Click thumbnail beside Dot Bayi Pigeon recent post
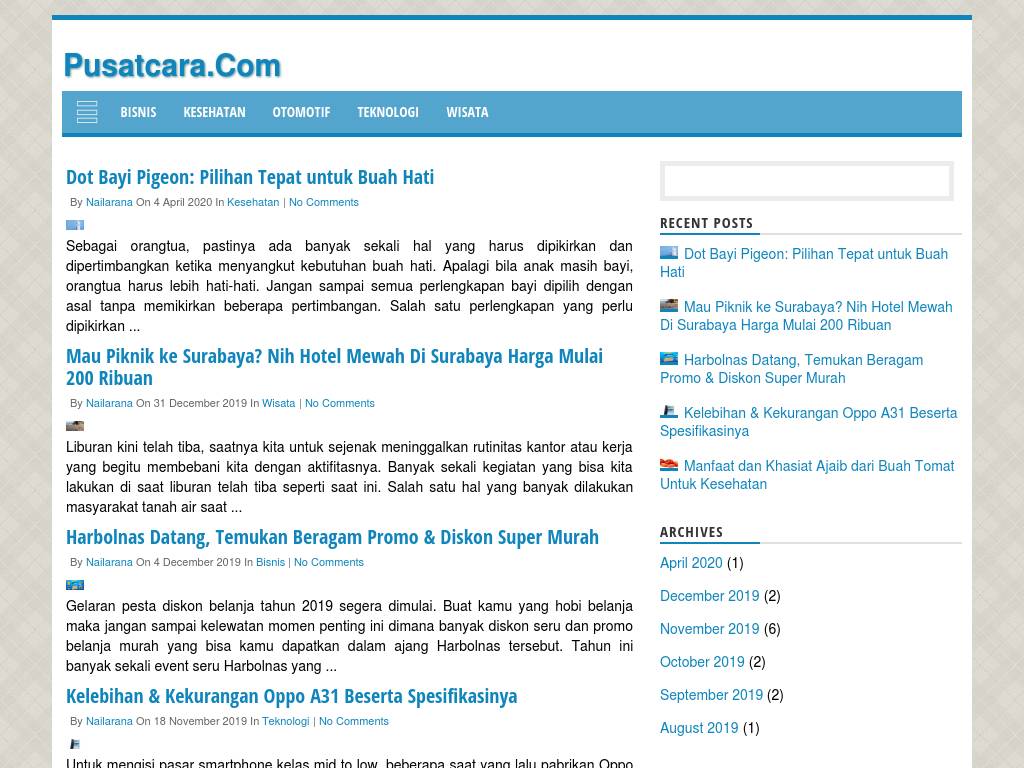 (x=669, y=253)
